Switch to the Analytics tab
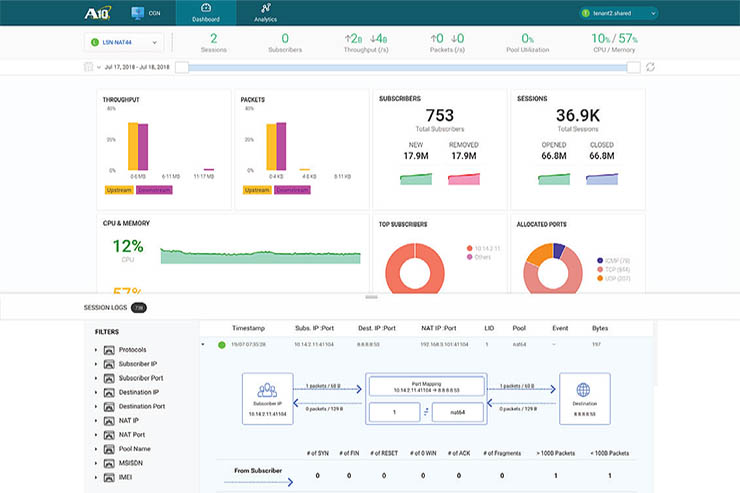 pyautogui.click(x=266, y=13)
